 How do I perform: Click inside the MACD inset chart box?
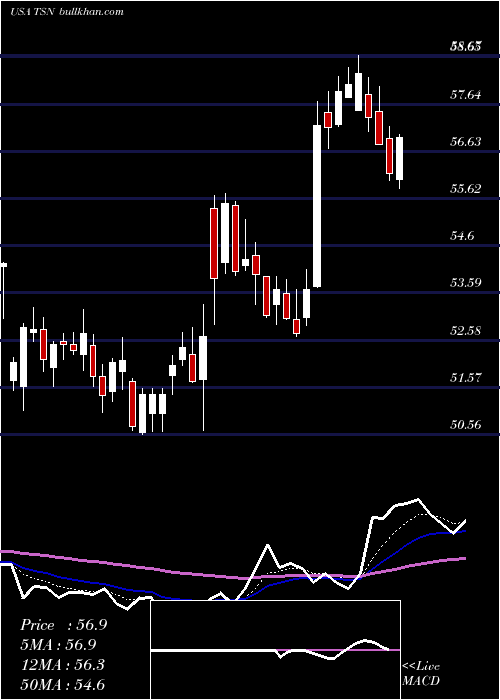point(275,650)
